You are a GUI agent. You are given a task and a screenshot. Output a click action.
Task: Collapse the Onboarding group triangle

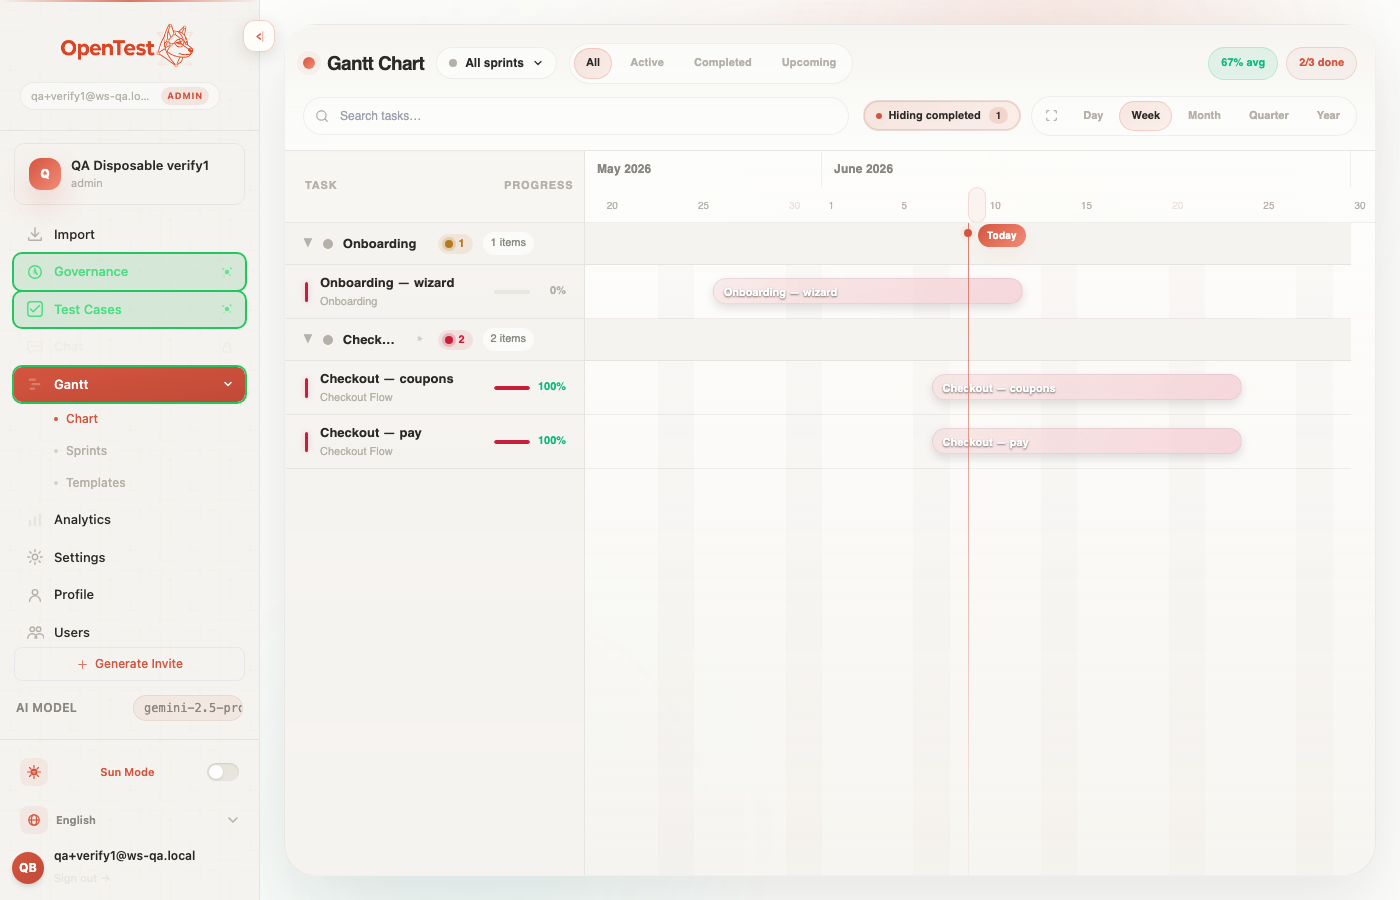click(308, 243)
